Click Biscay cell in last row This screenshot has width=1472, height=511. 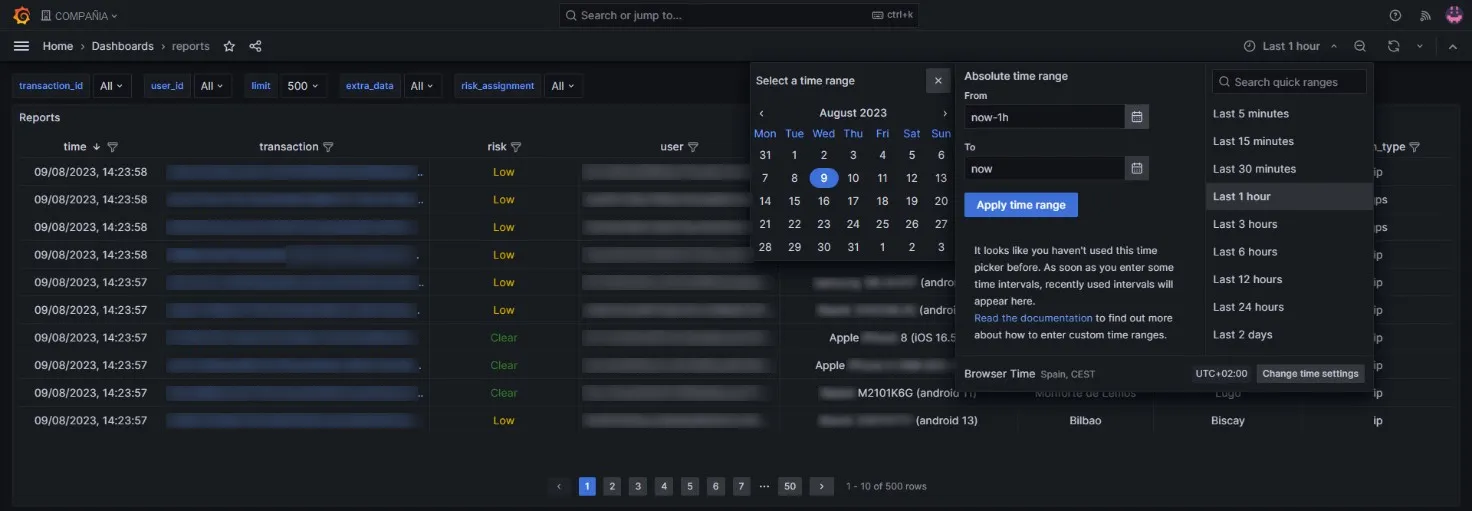[1227, 421]
